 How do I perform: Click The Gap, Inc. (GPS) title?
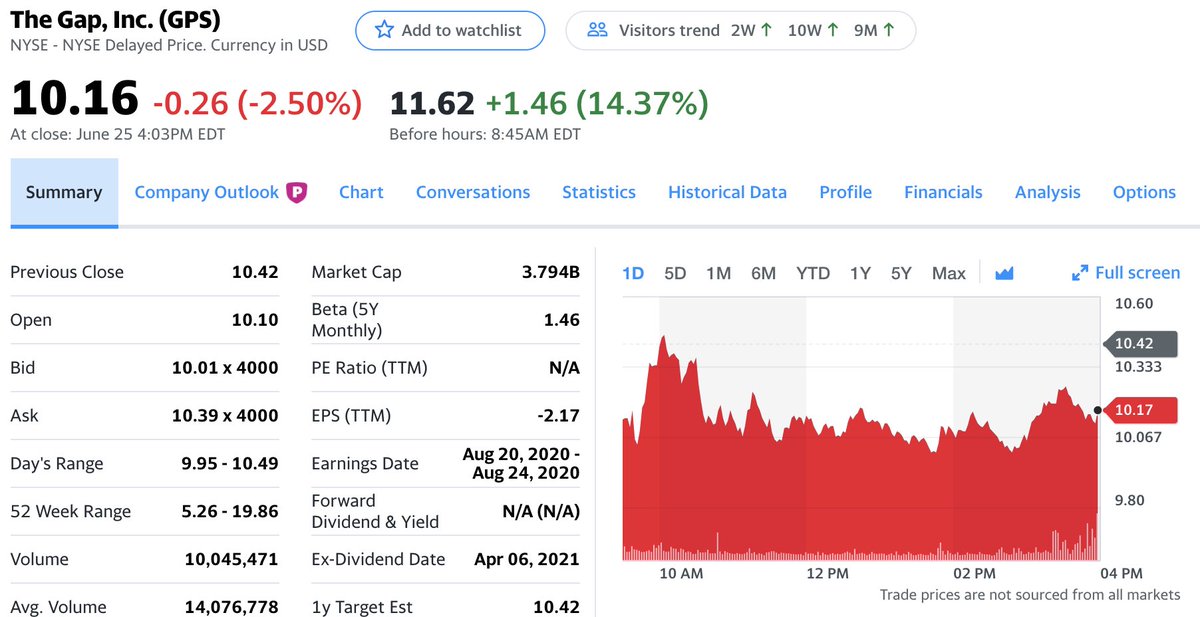[x=115, y=19]
